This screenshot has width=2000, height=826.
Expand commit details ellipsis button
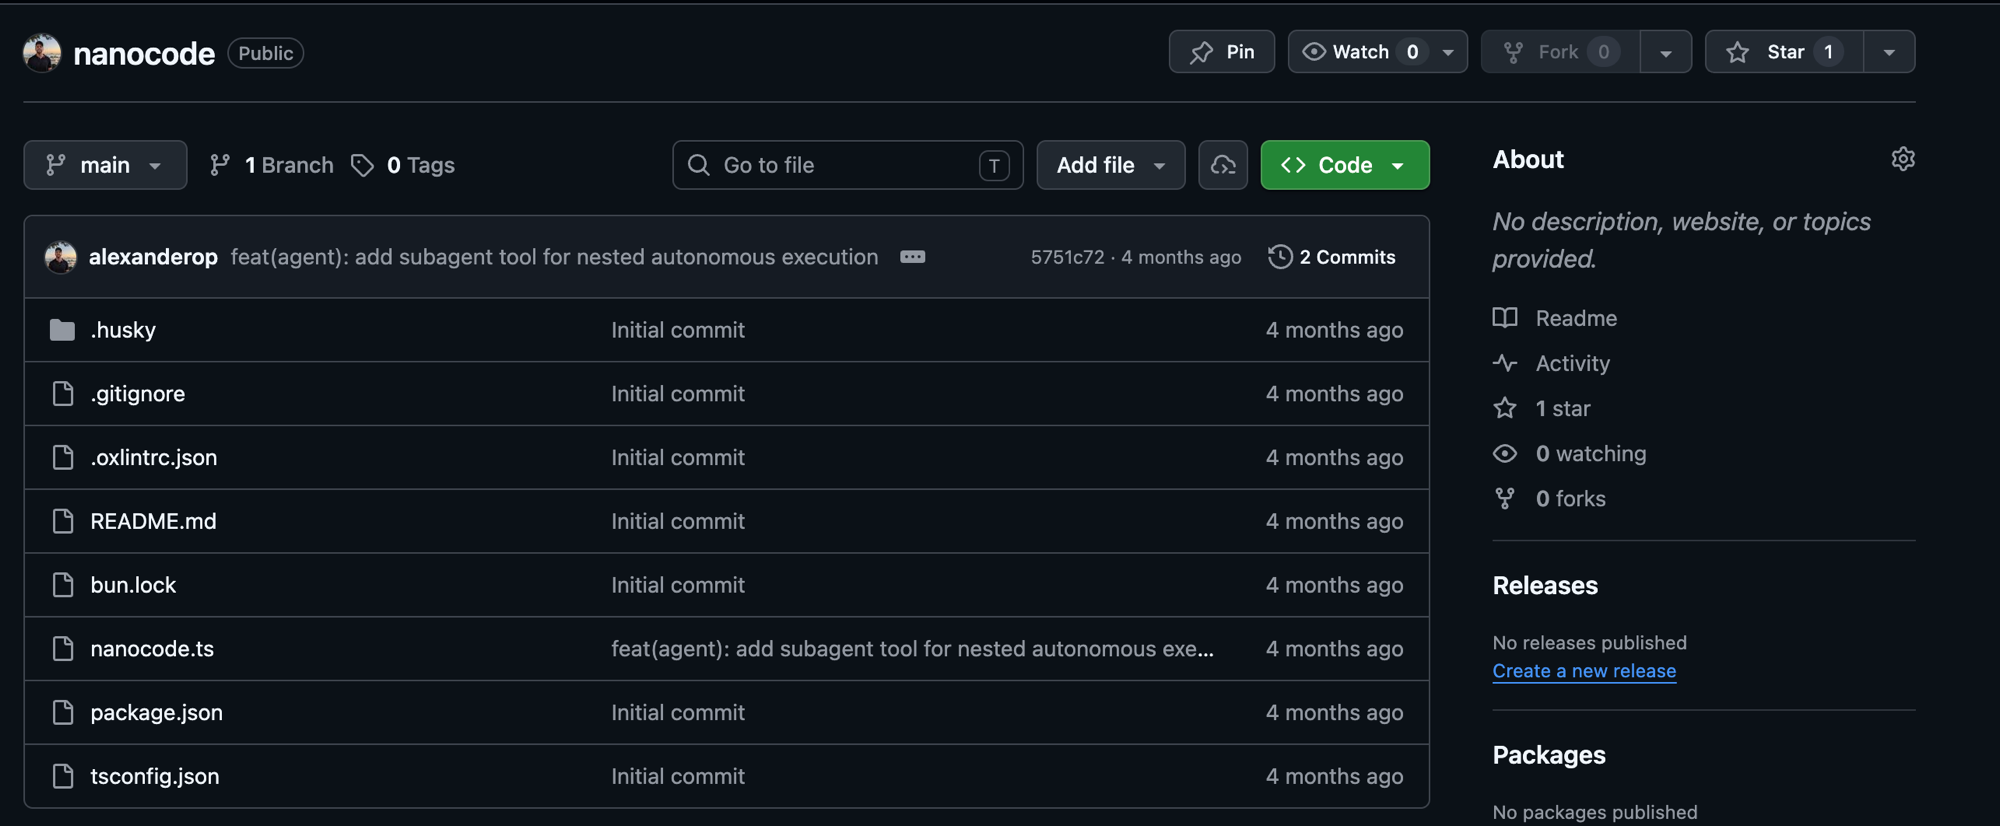[913, 257]
